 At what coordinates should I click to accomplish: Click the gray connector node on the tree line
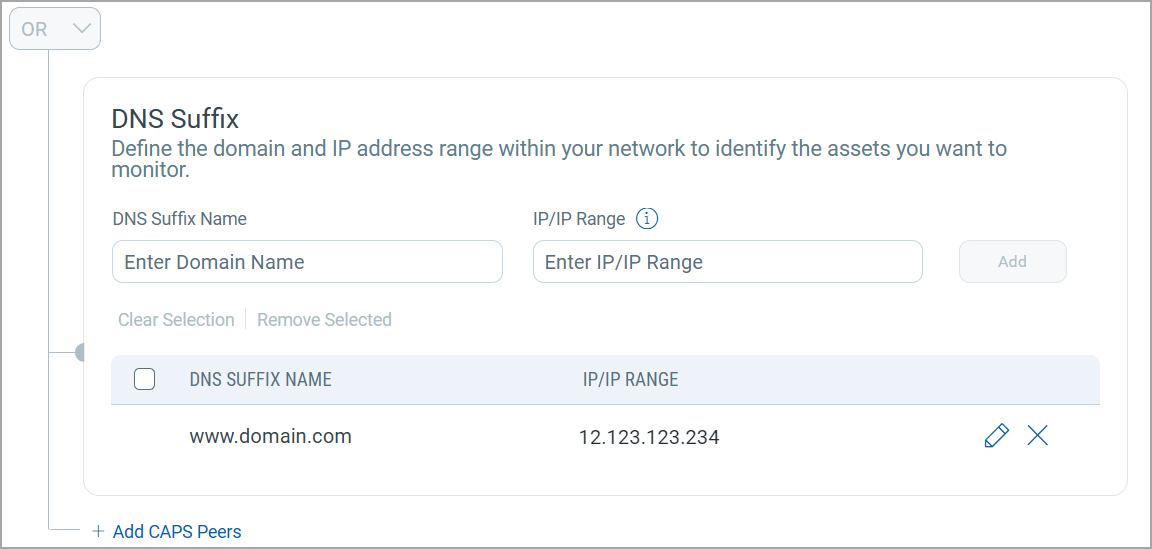pyautogui.click(x=80, y=353)
